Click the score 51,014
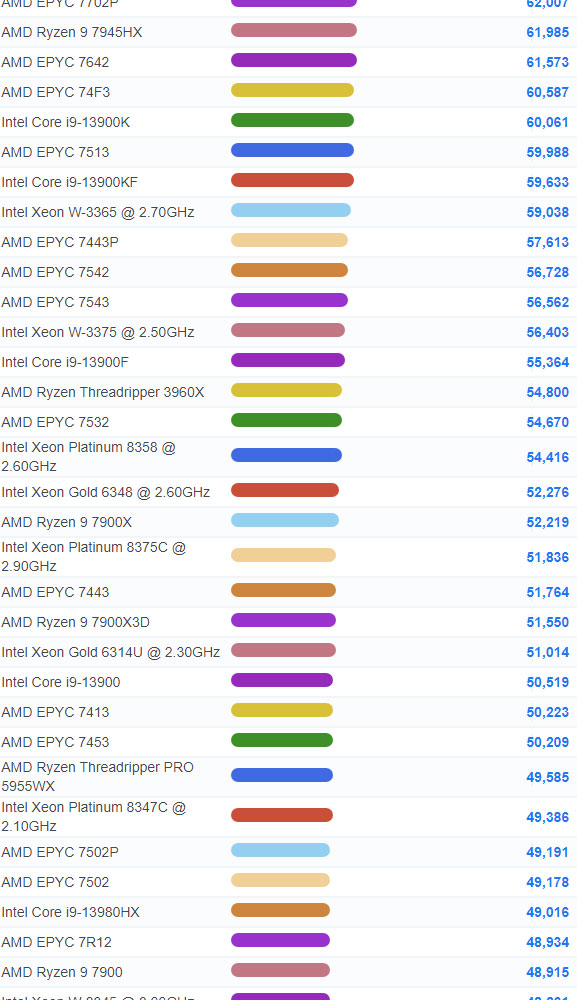577x1000 pixels. click(547, 652)
